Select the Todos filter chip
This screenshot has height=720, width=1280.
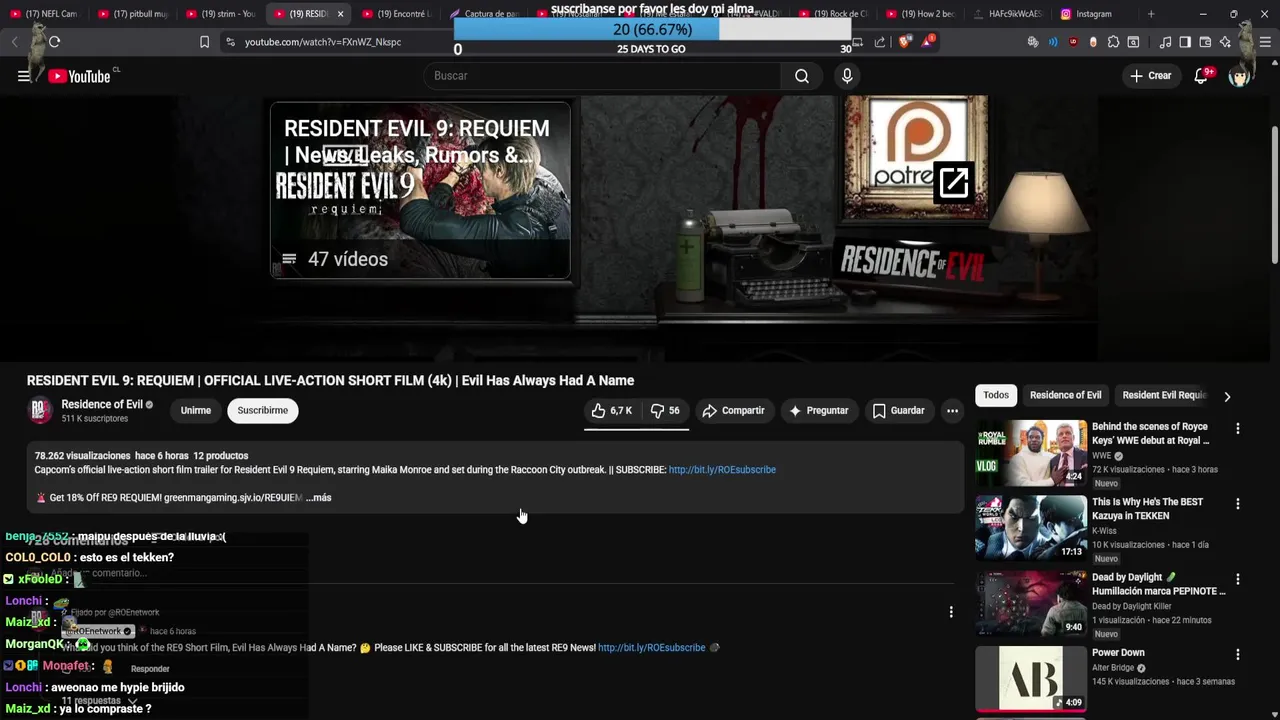996,395
